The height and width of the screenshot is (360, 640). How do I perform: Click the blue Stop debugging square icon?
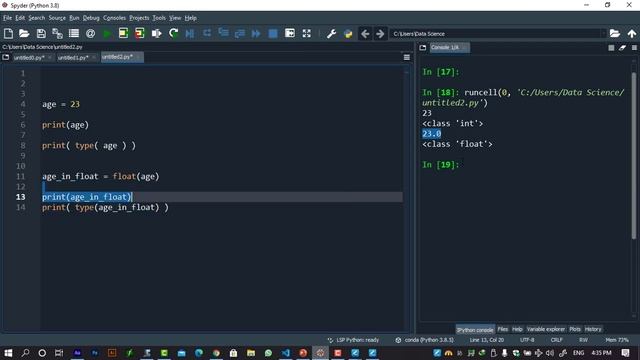(x=273, y=33)
